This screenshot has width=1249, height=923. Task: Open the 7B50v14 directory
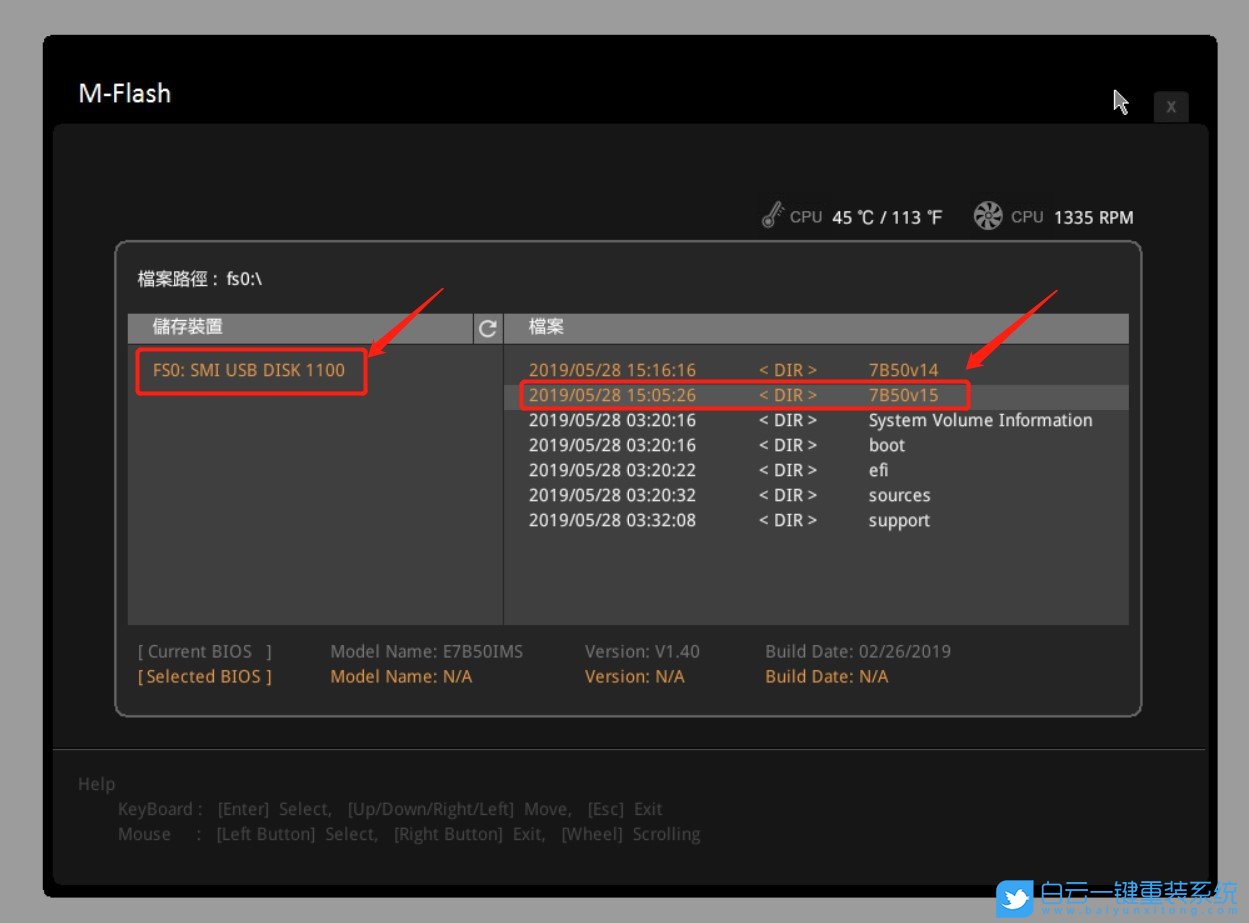[x=903, y=371]
